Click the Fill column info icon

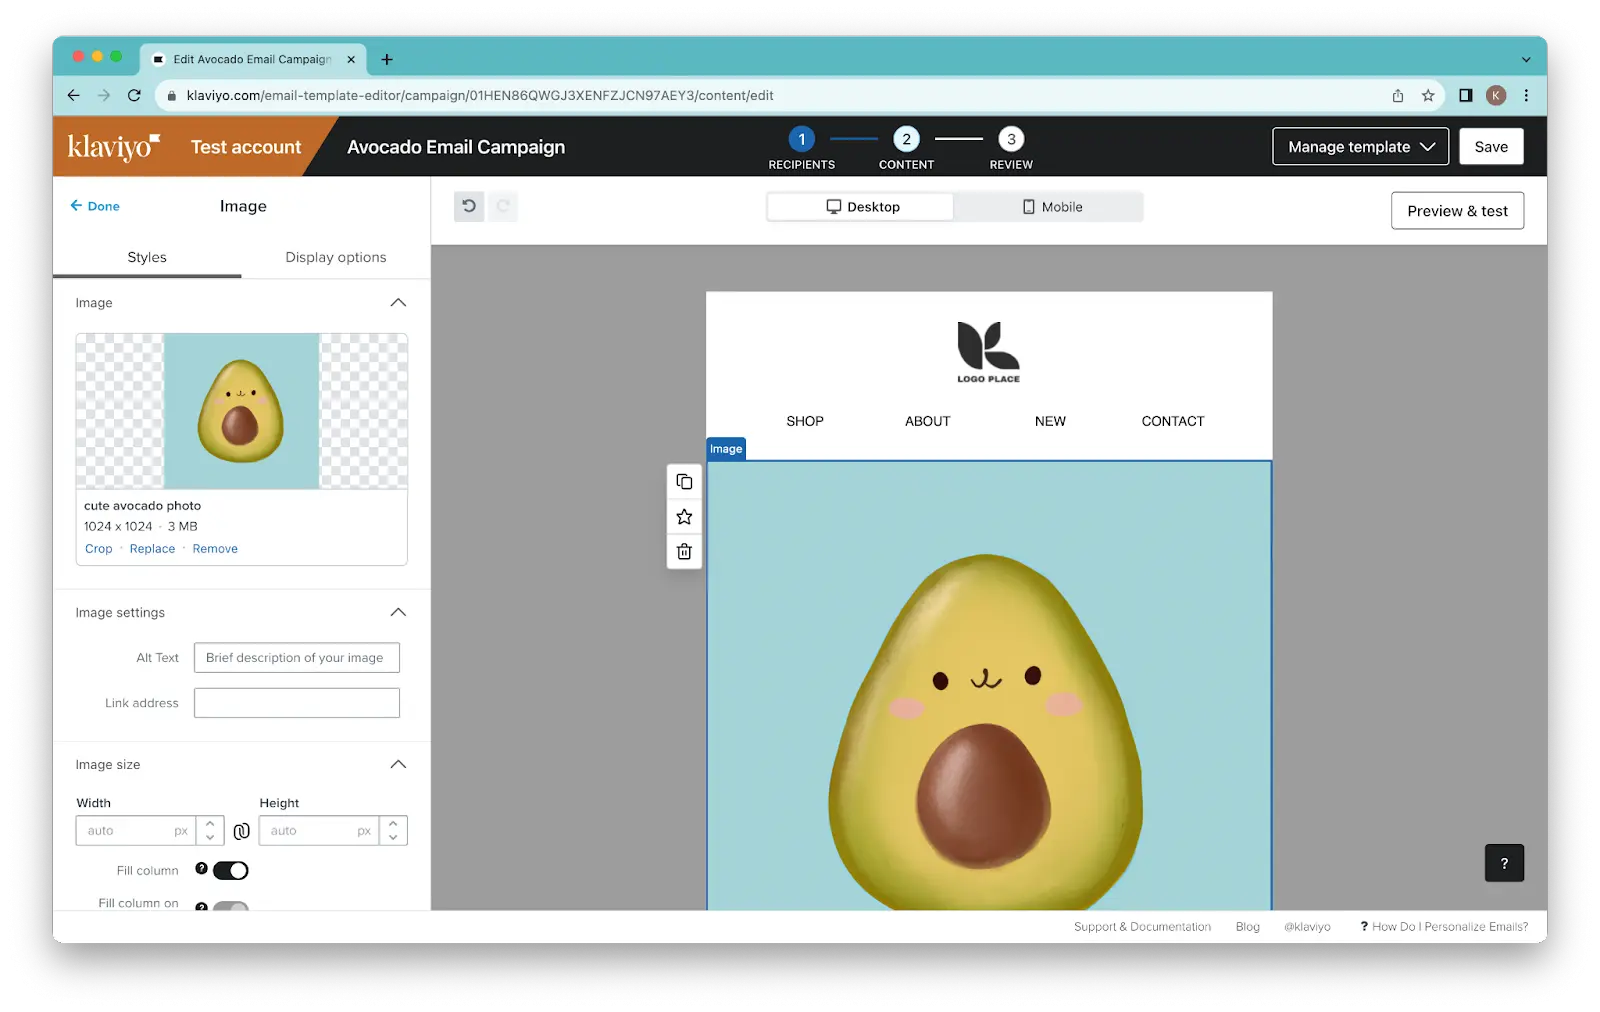[201, 869]
